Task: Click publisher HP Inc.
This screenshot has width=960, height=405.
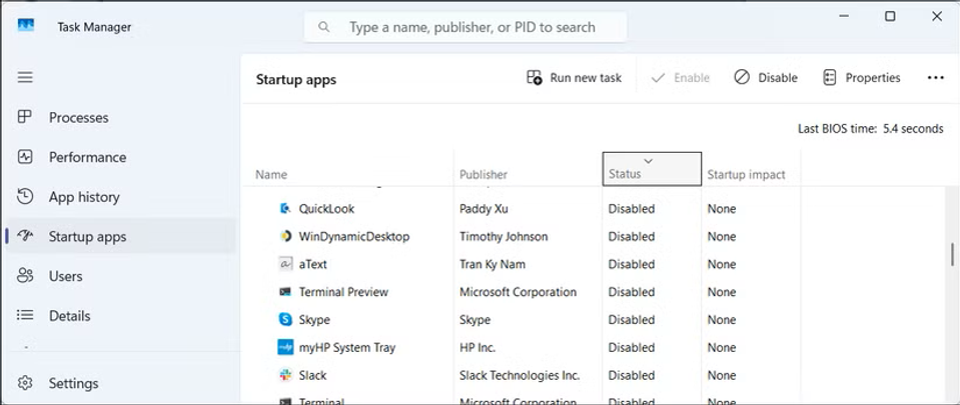Action: coord(478,347)
